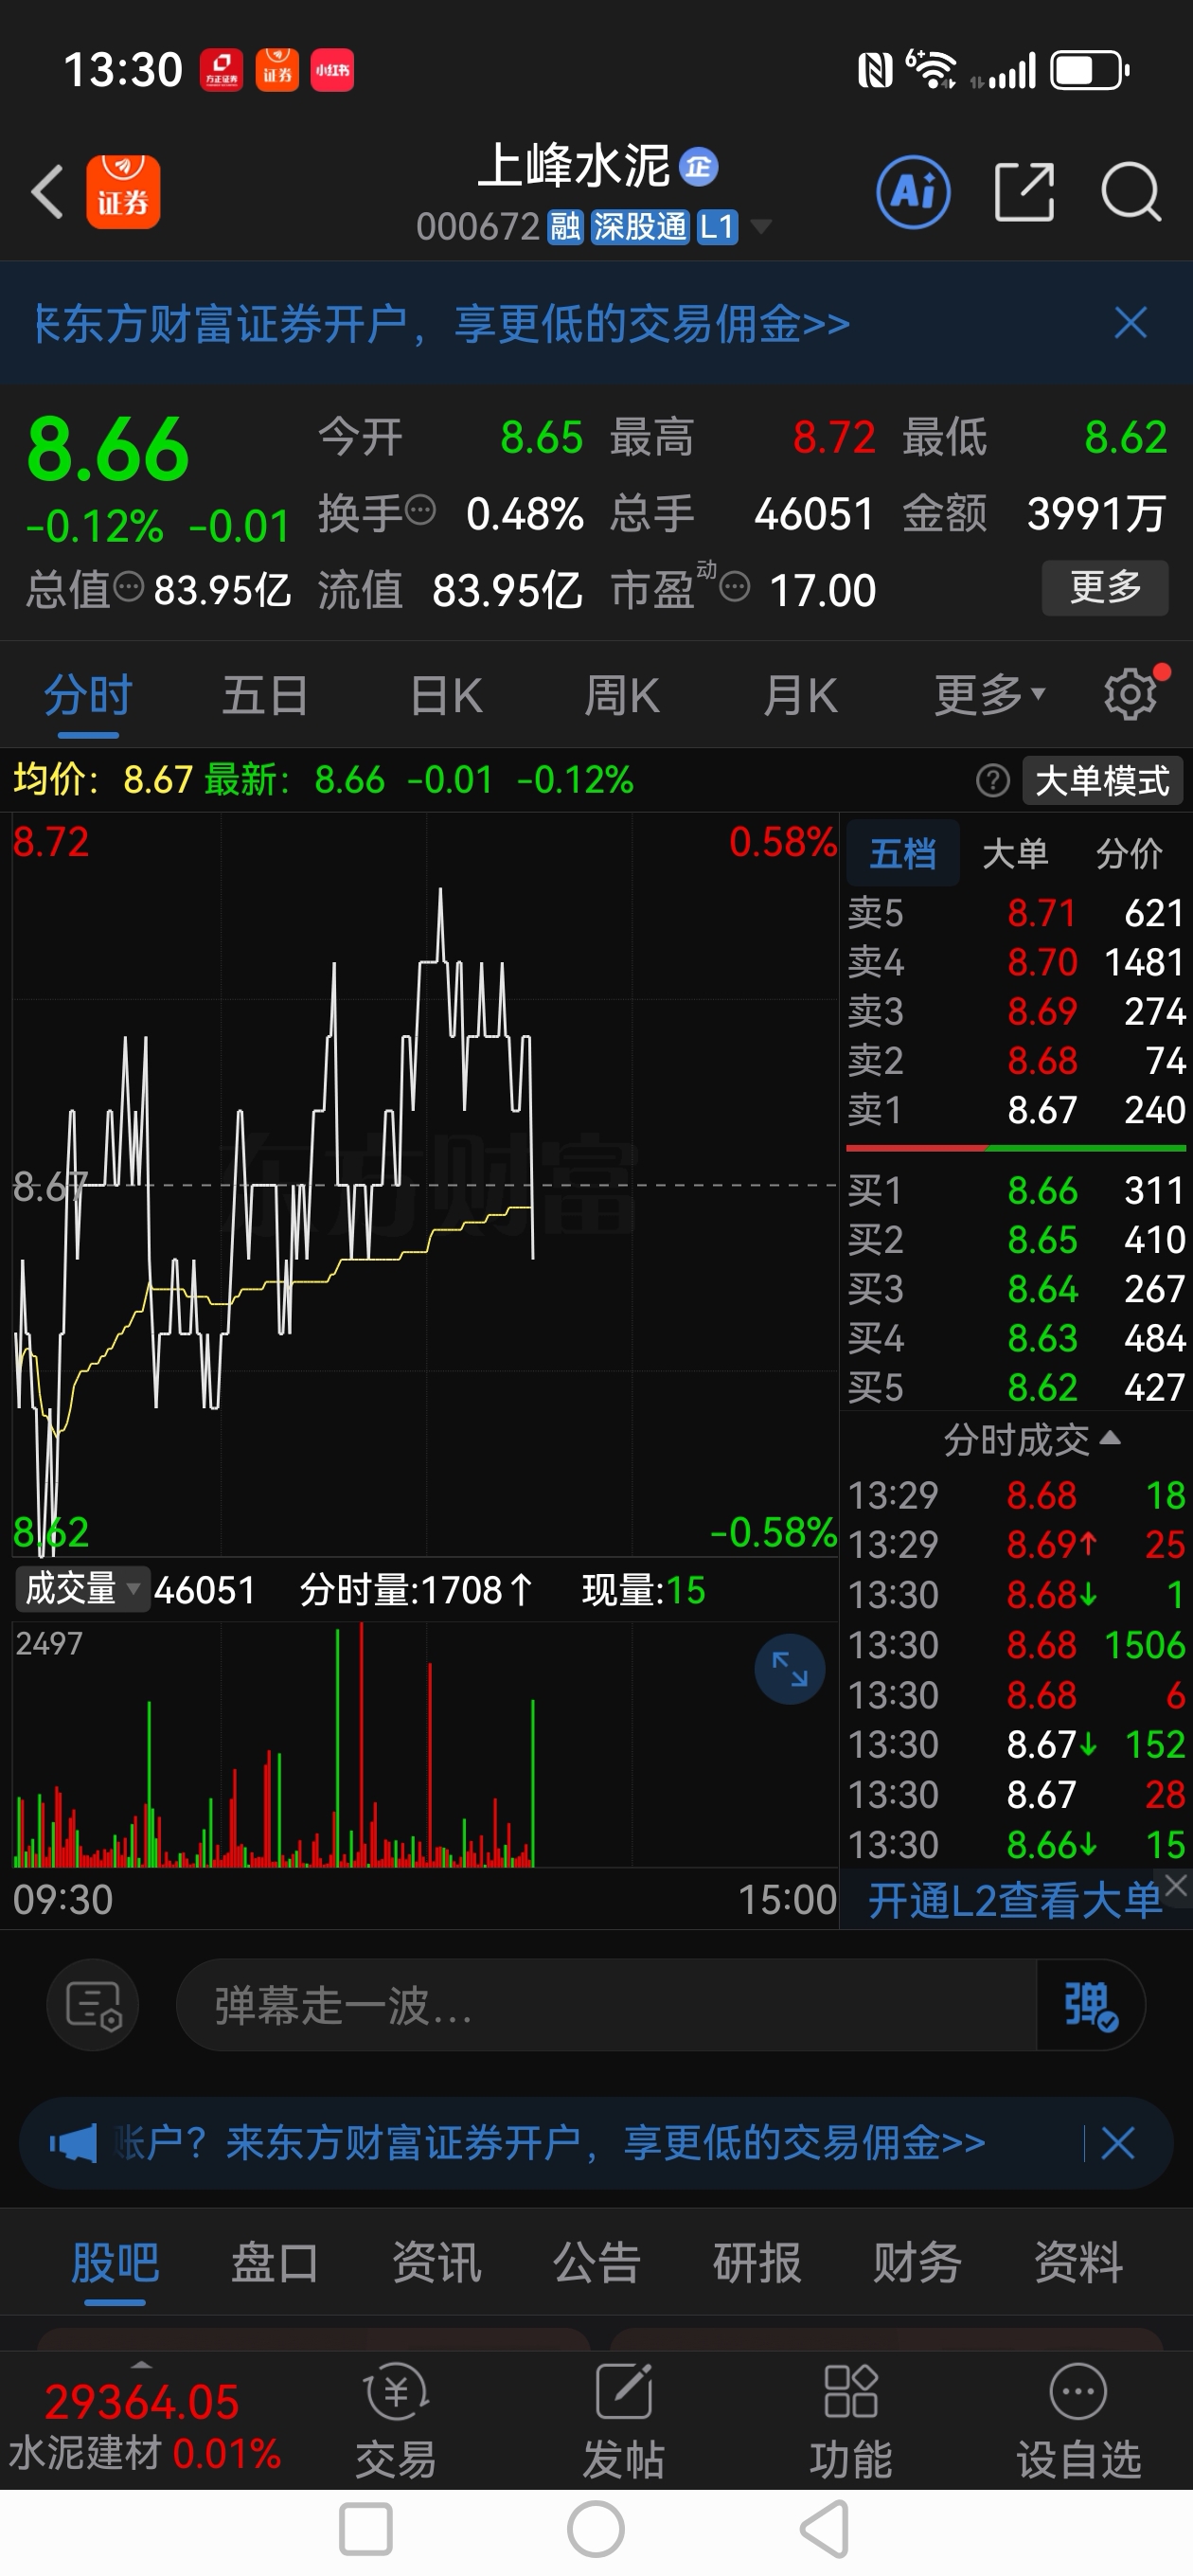Tap the 总值 info icon

pos(129,587)
